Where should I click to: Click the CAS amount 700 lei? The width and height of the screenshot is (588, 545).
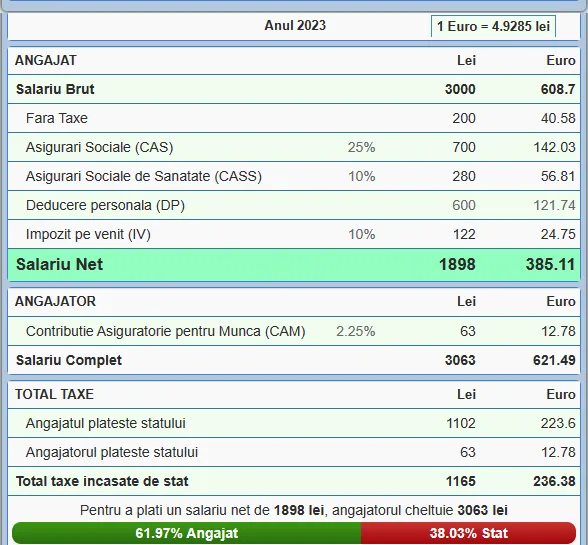[x=464, y=147]
